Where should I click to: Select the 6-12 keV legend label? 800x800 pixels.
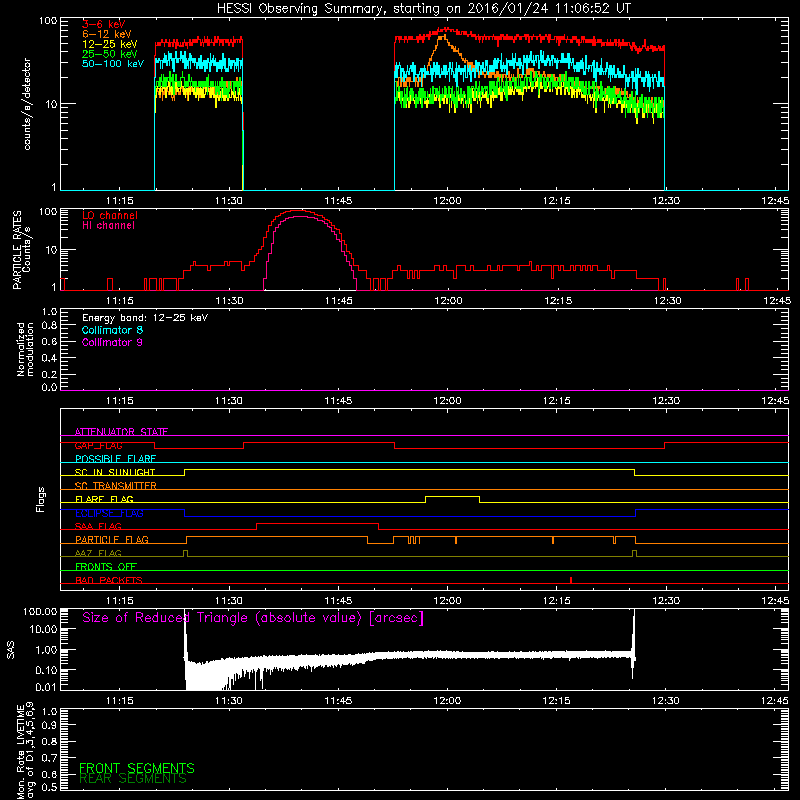click(x=107, y=34)
